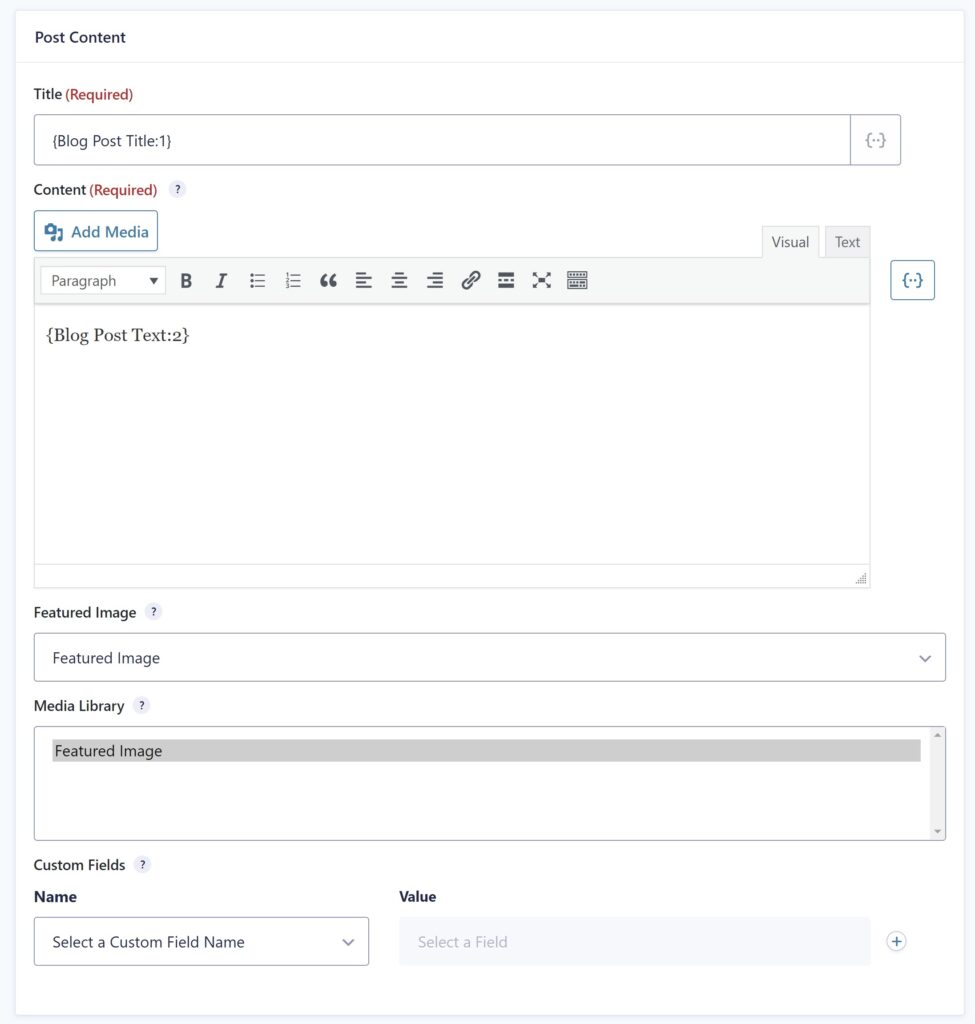975x1024 pixels.
Task: Open smart tags beside the content editor
Action: (911, 280)
